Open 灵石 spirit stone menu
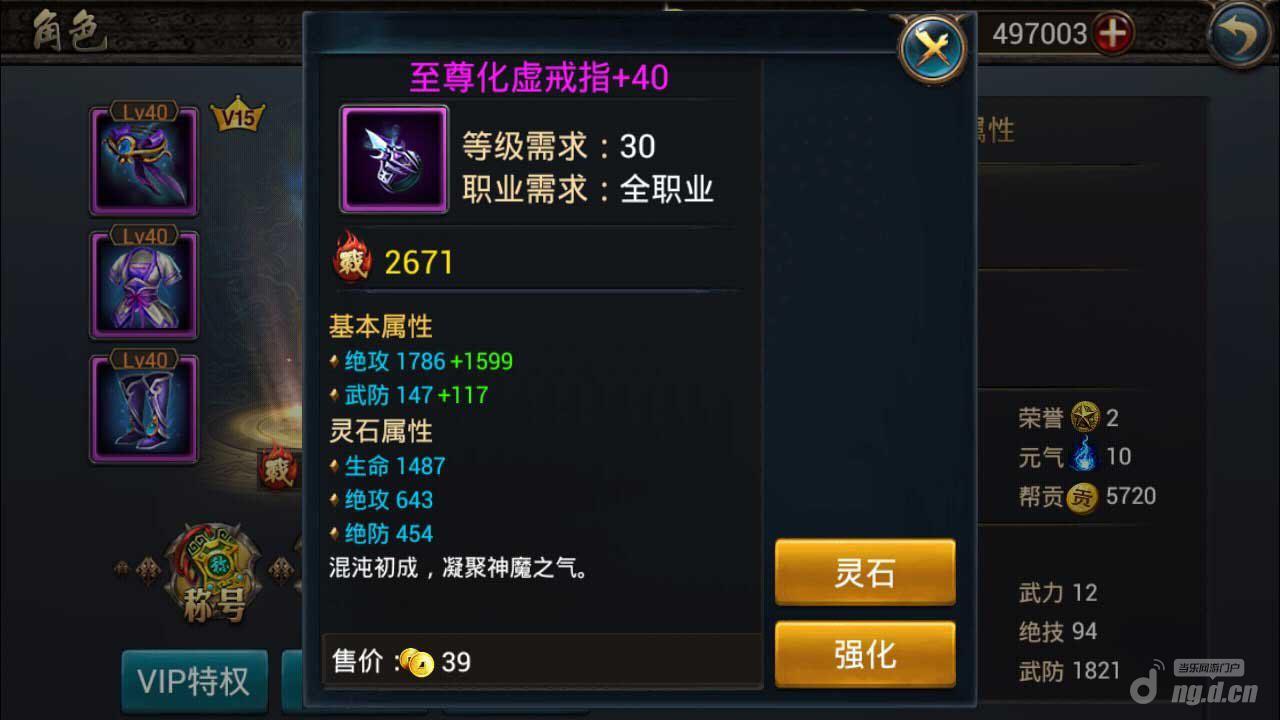 (x=865, y=572)
